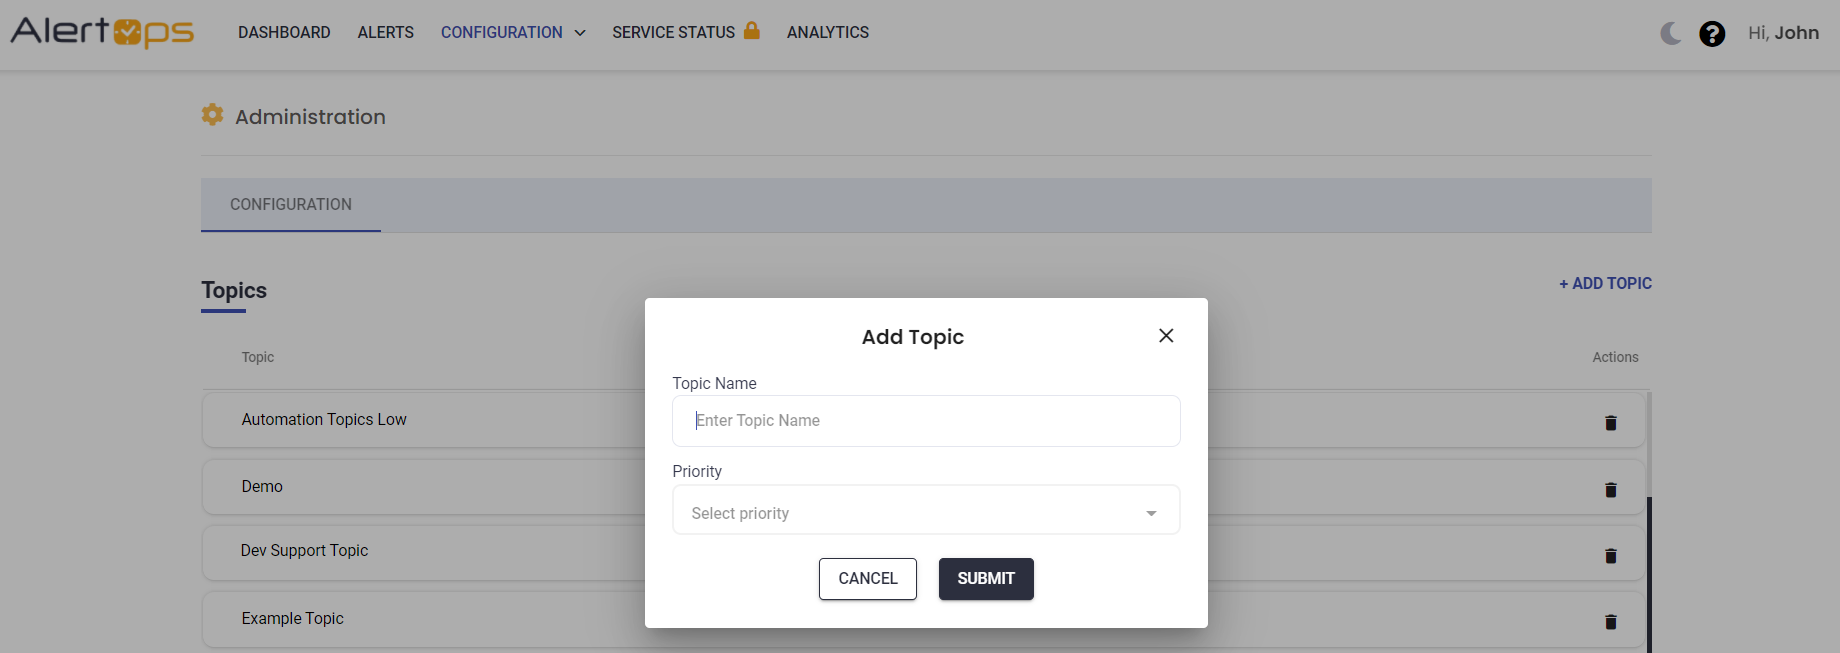Delete the Demo topic
1840x653 pixels.
pyautogui.click(x=1610, y=490)
